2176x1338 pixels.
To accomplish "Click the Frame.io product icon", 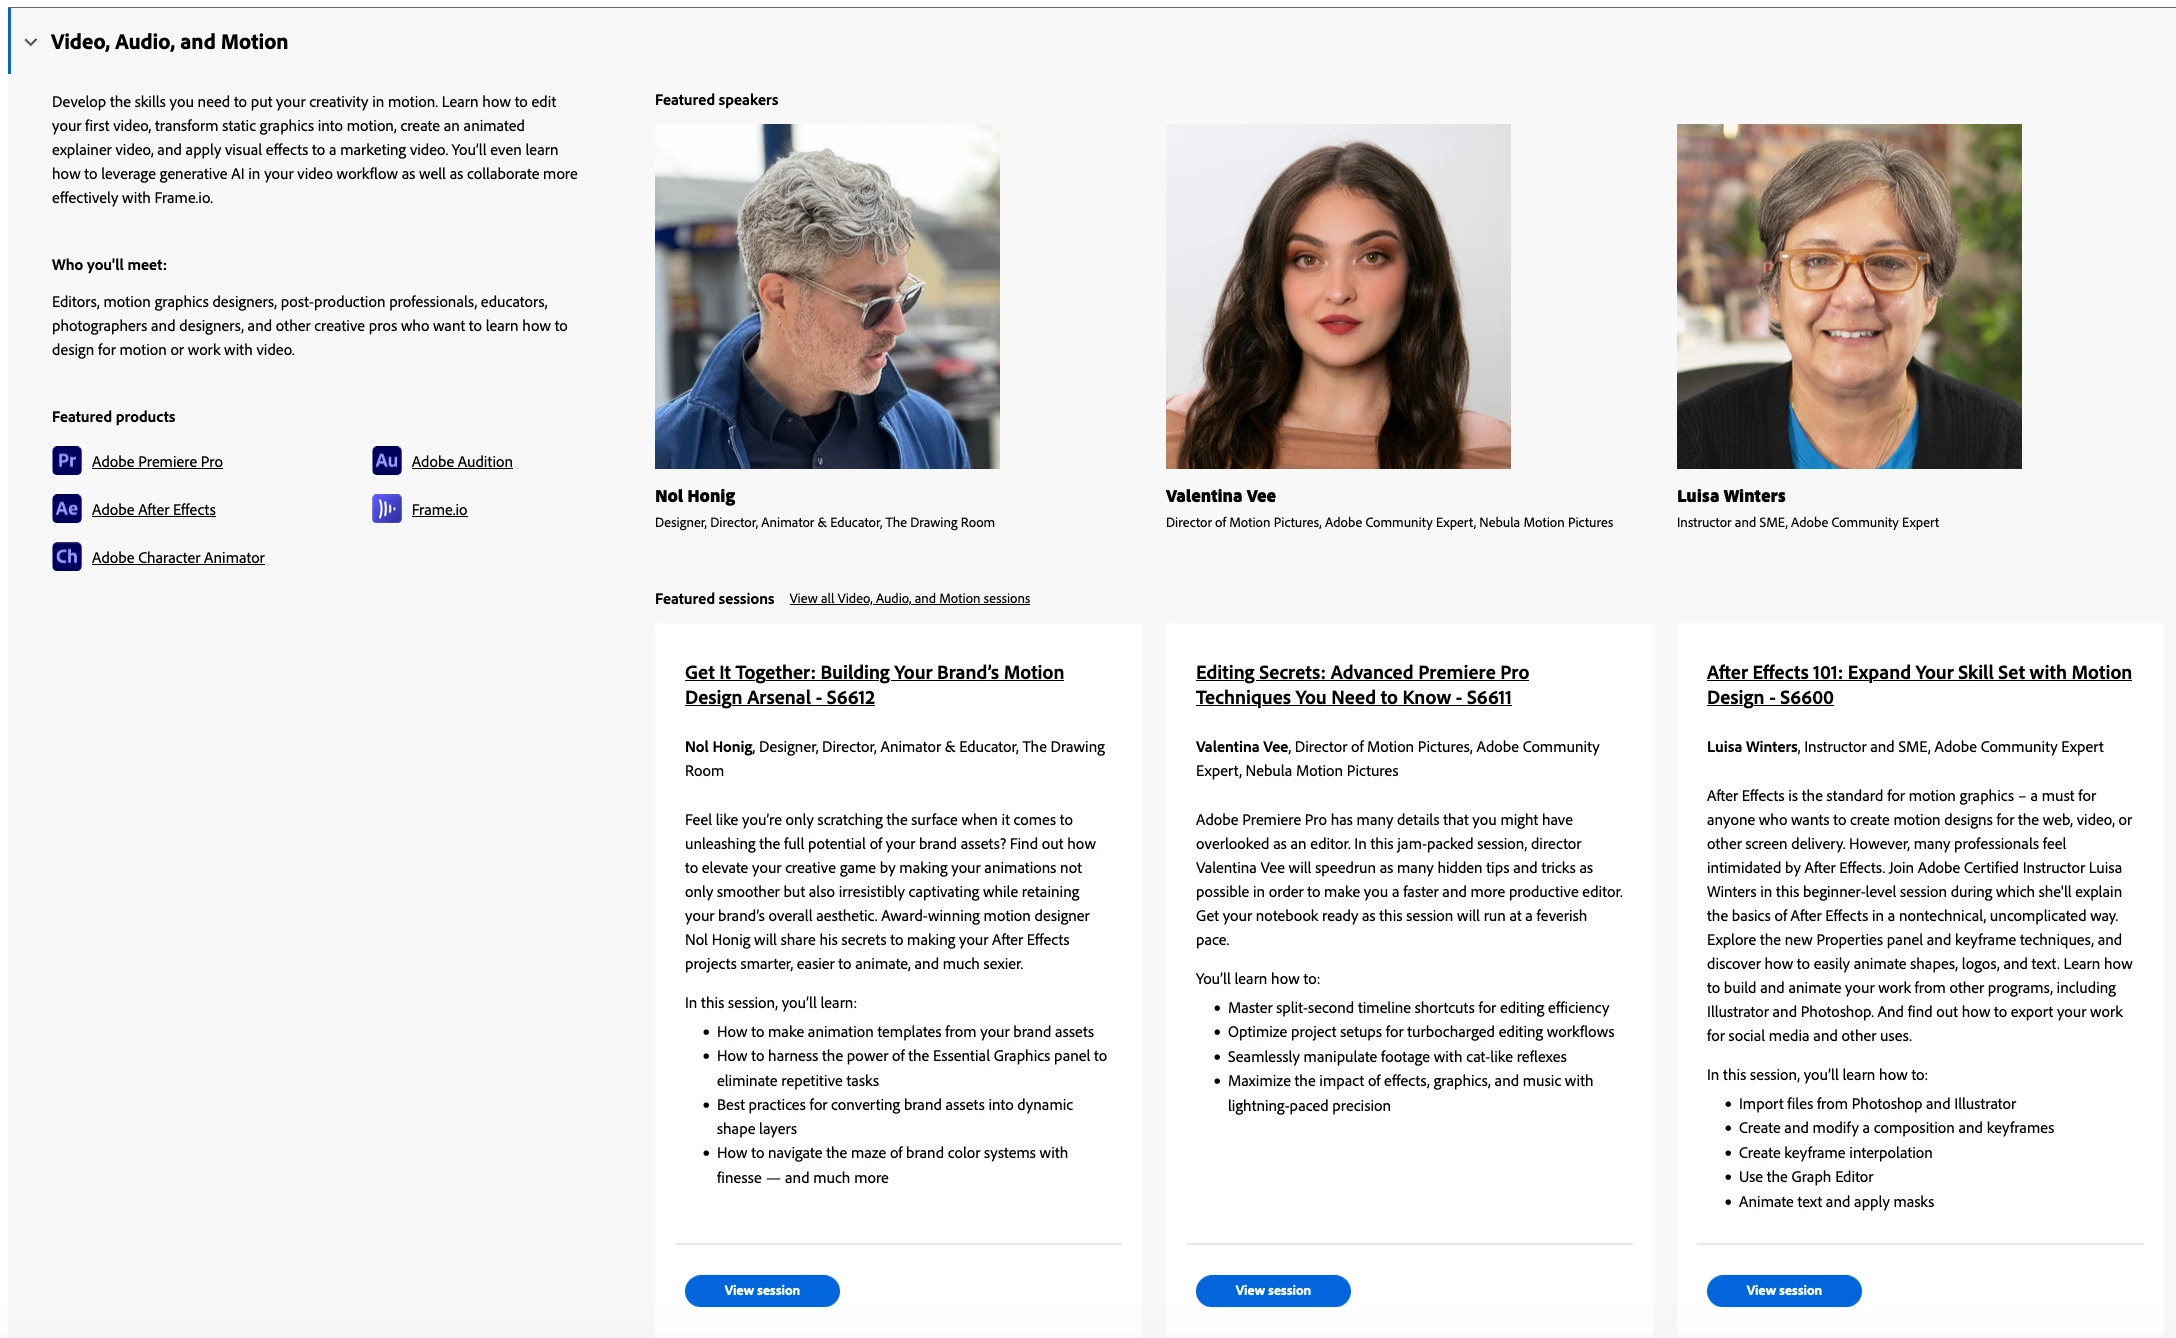I will point(386,509).
